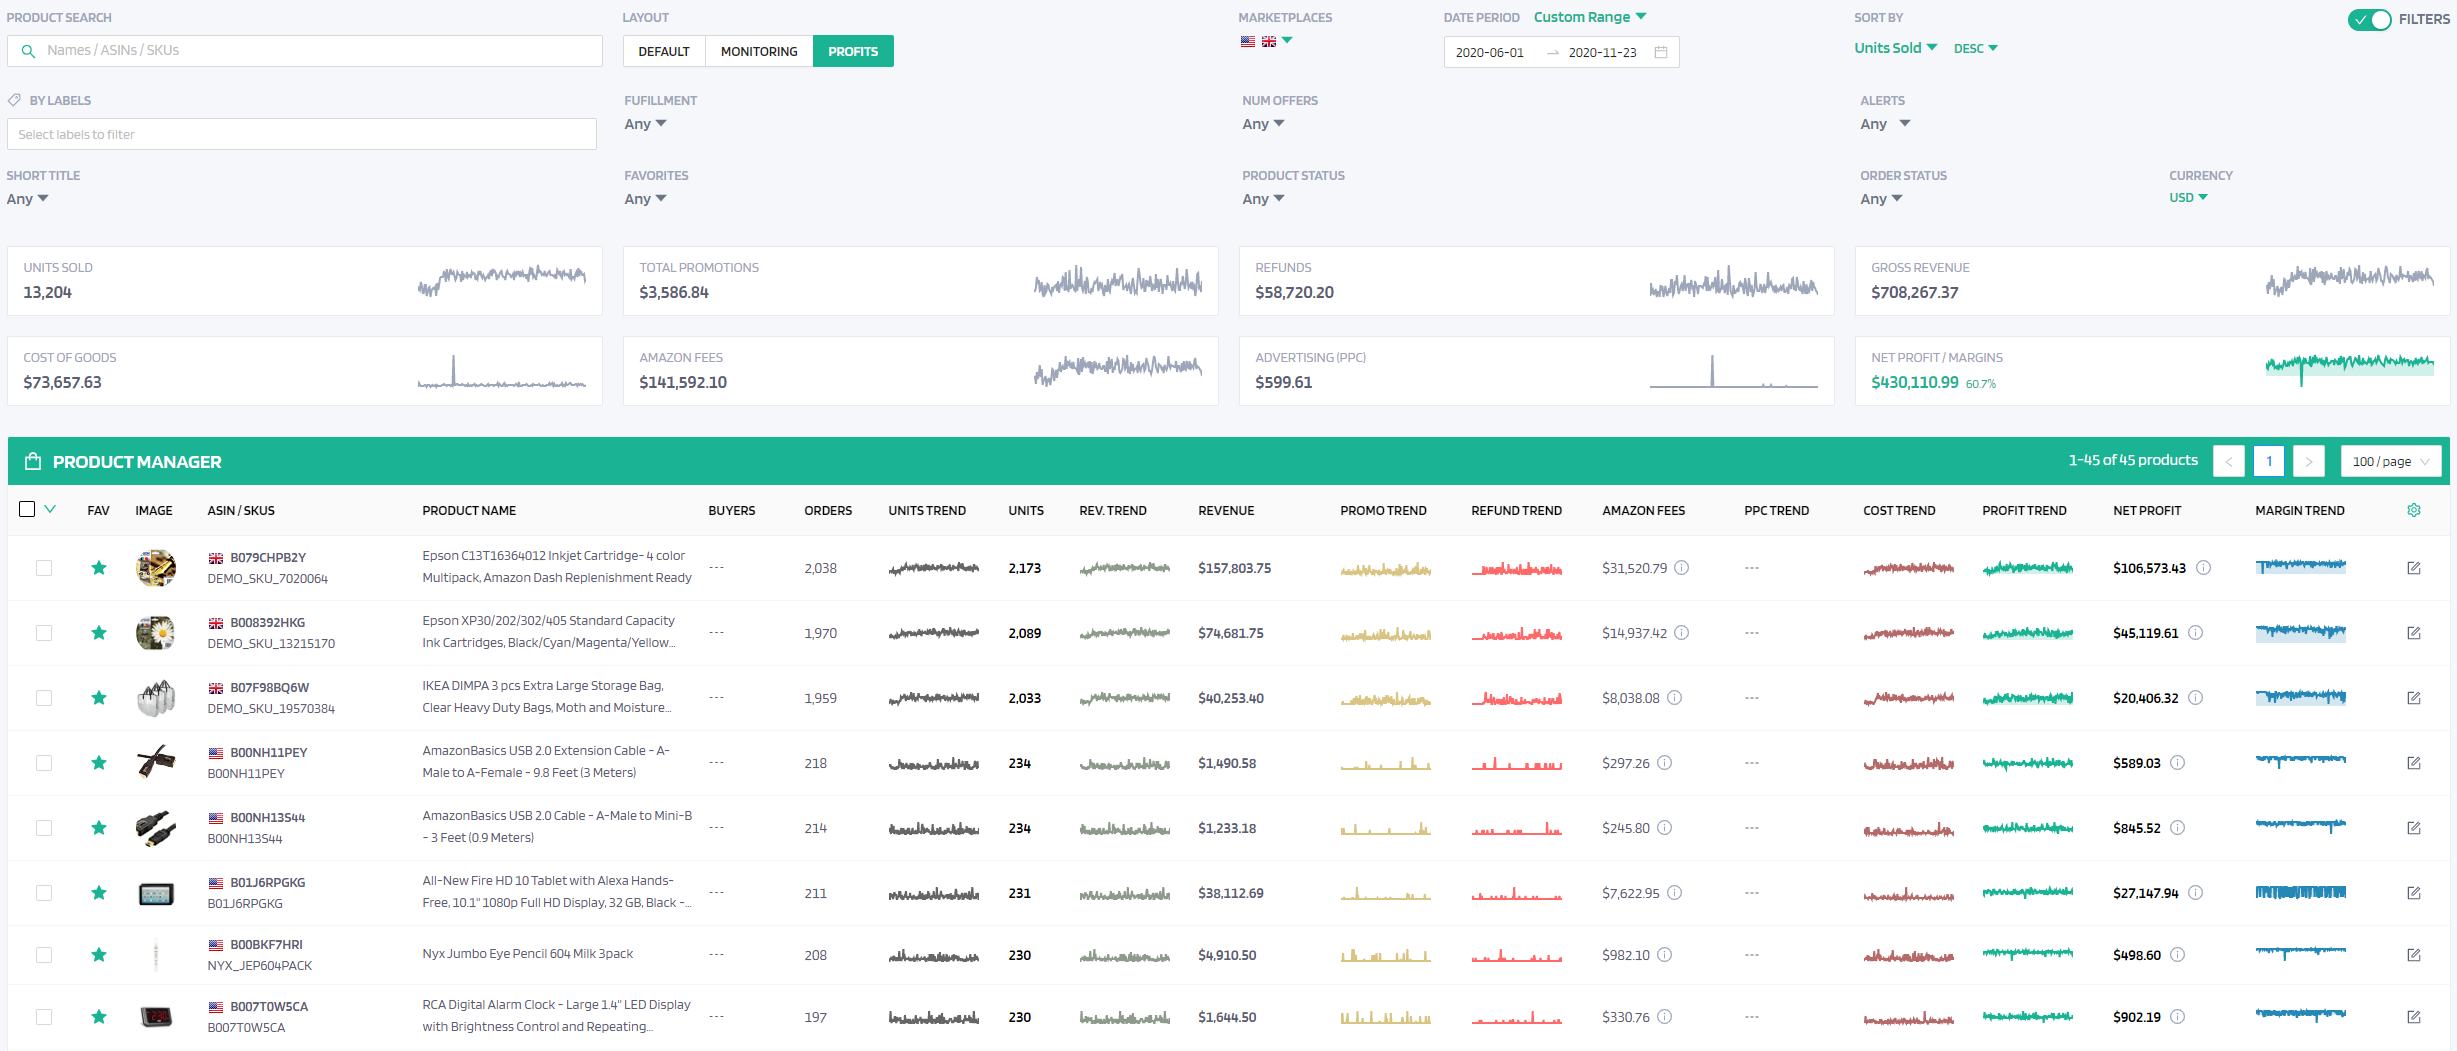The image size is (2457, 1051).
Task: Open edit for the Epson XP30 cartridges row
Action: [x=2413, y=633]
